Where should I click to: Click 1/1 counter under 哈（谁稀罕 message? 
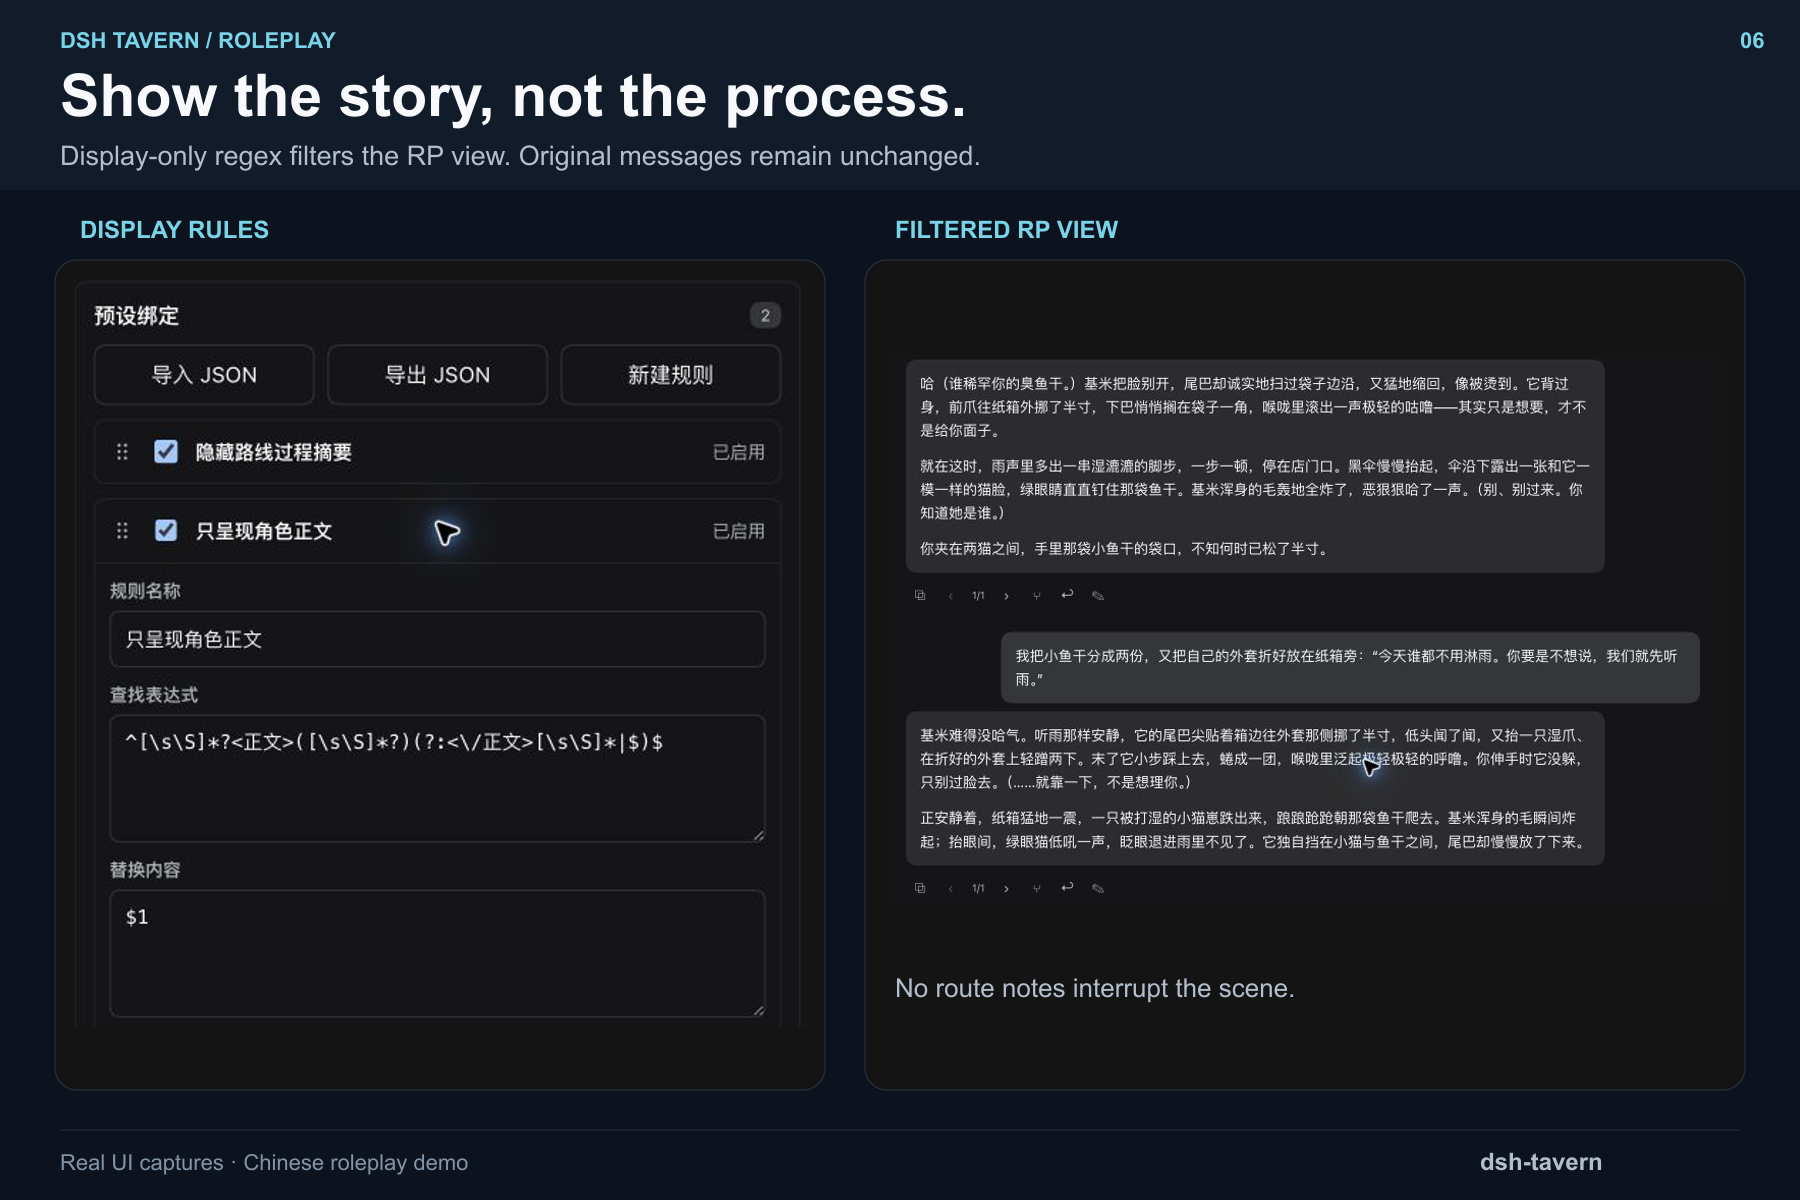click(978, 596)
